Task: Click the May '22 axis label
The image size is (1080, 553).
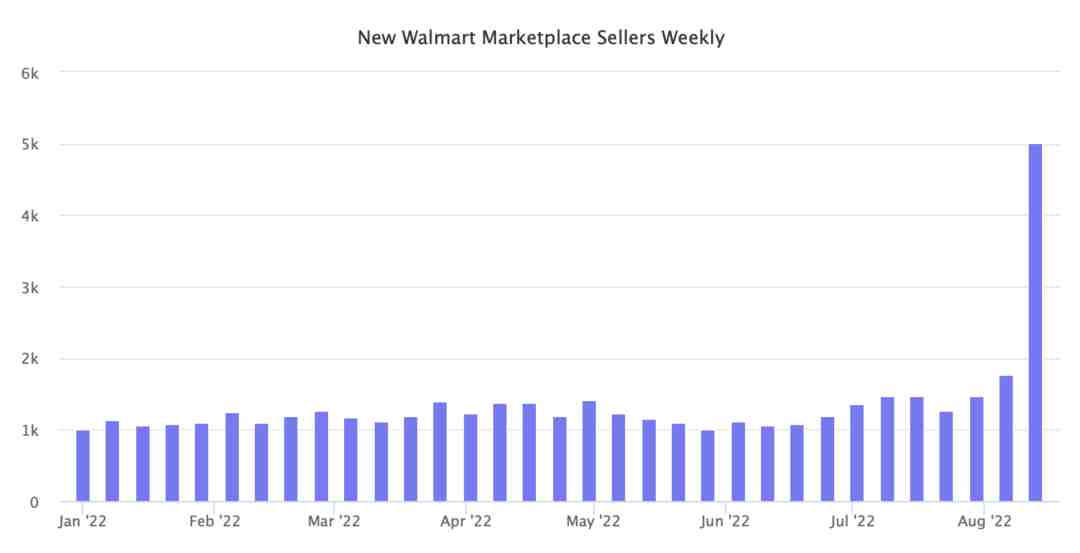Action: (593, 521)
